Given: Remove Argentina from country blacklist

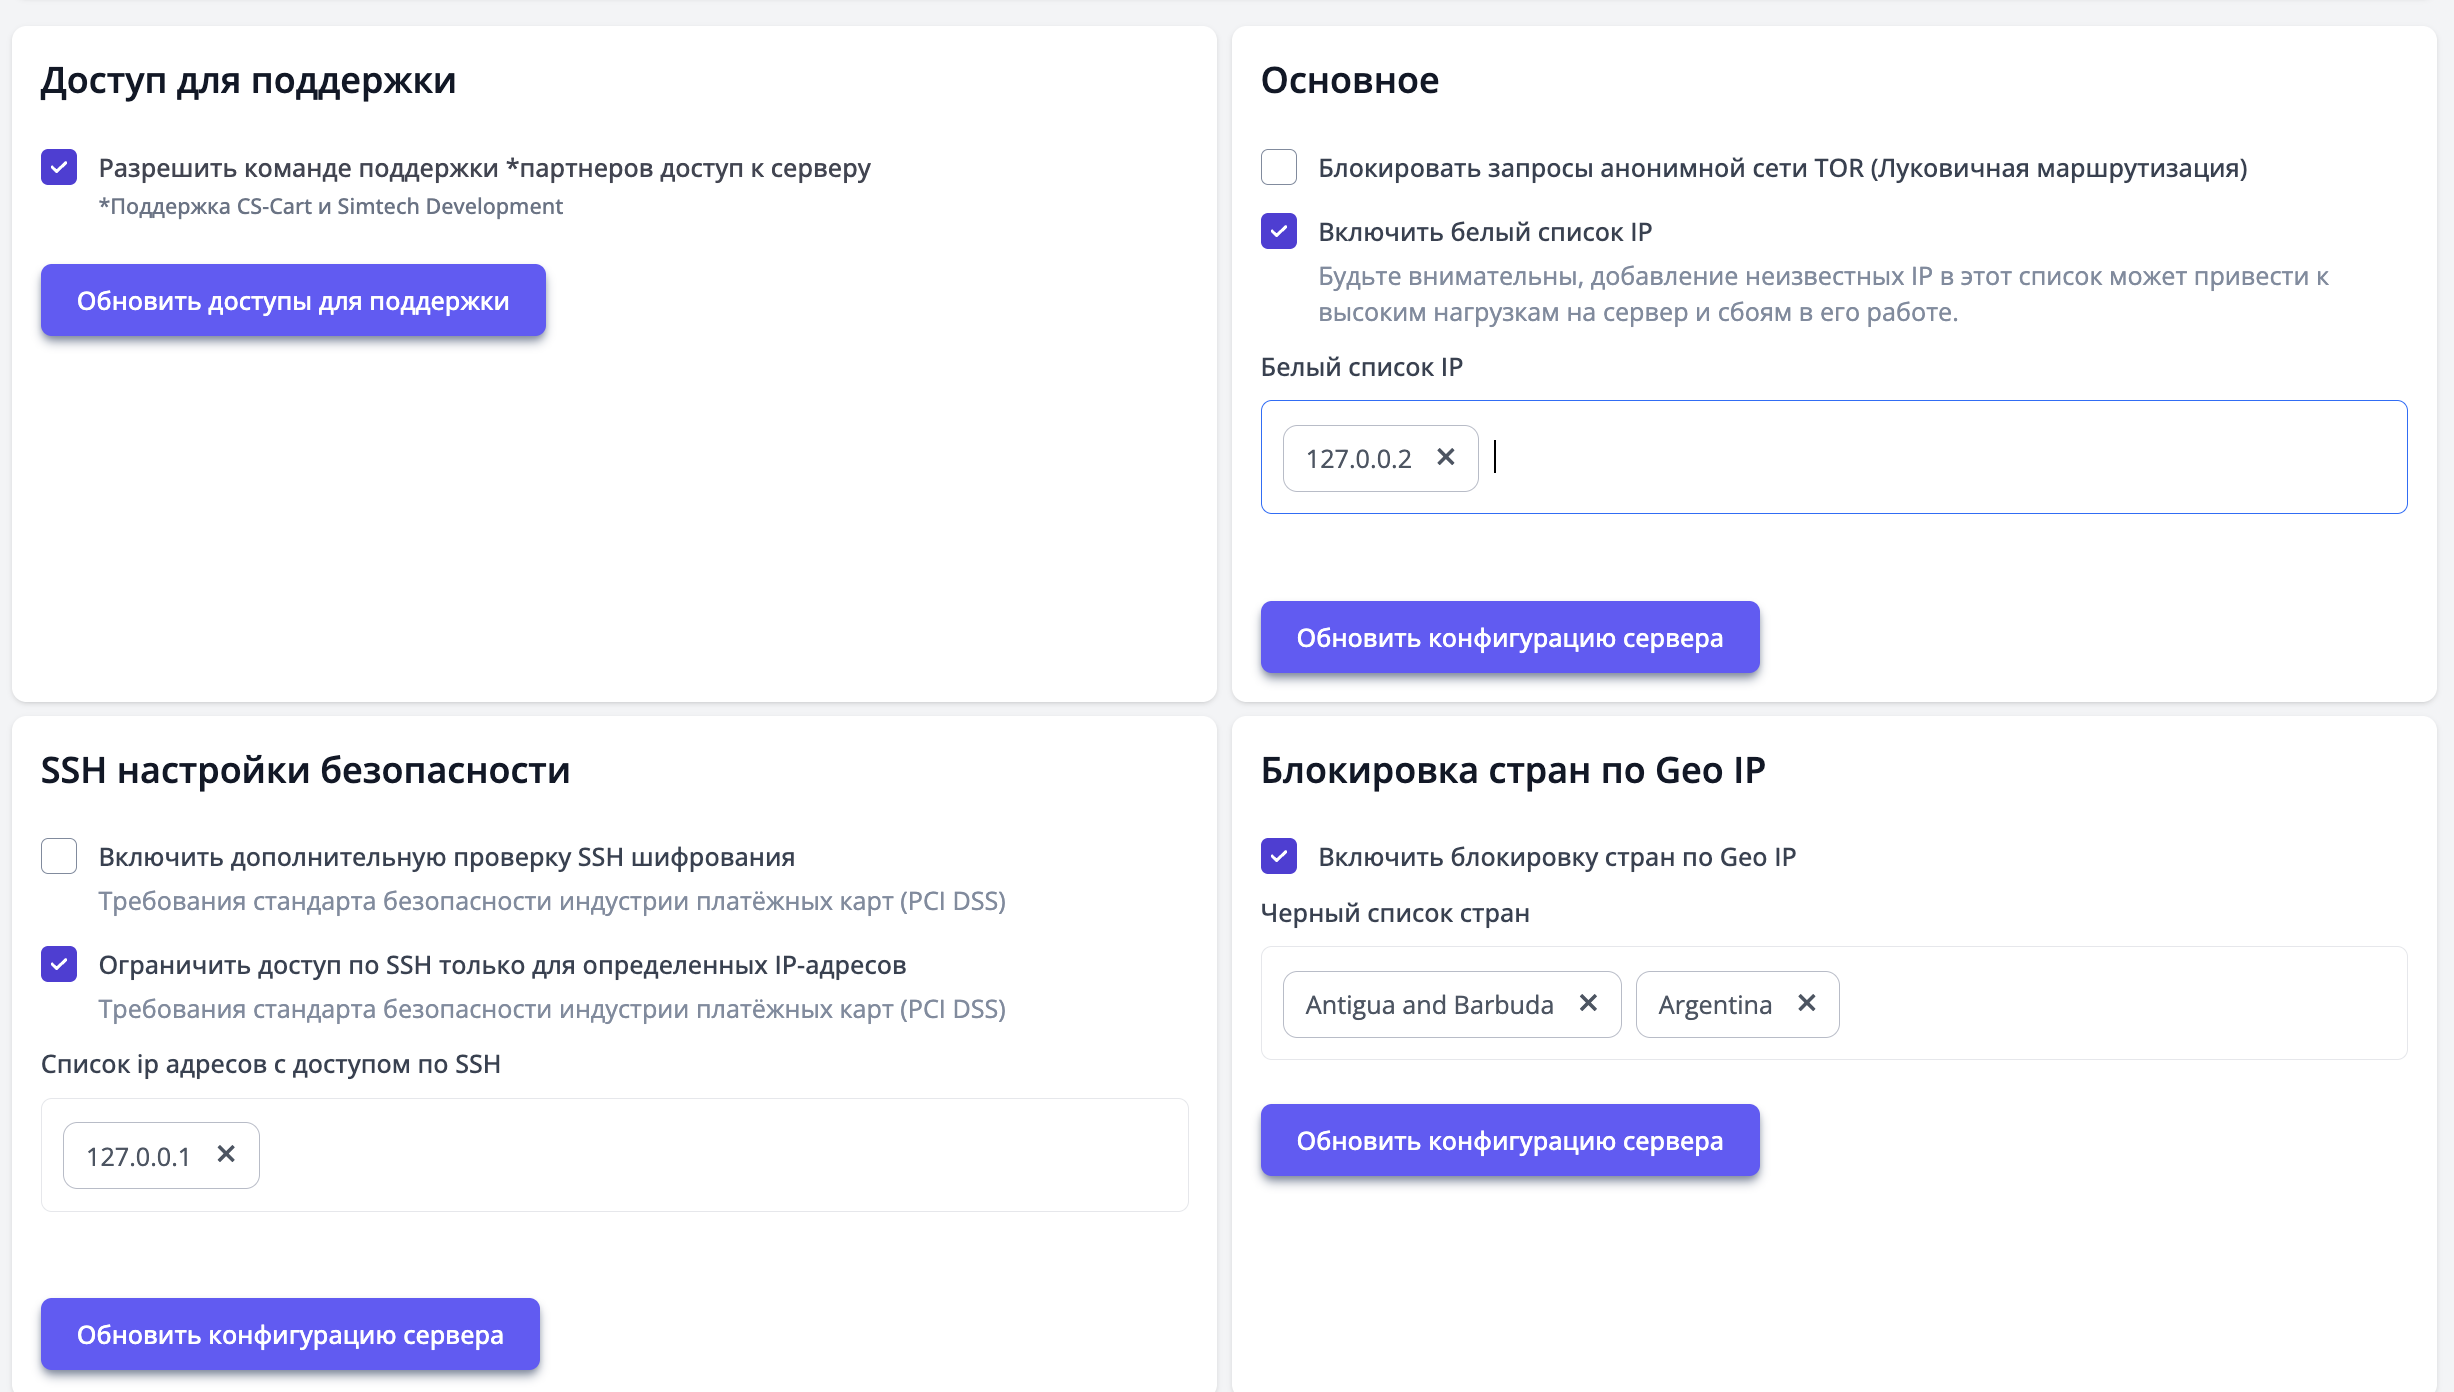Looking at the screenshot, I should tap(1806, 1003).
